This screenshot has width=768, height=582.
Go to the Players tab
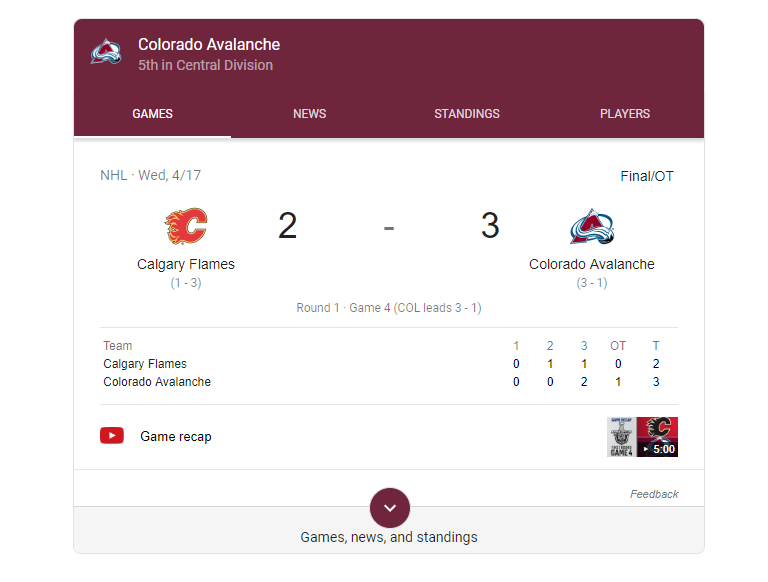pos(625,114)
